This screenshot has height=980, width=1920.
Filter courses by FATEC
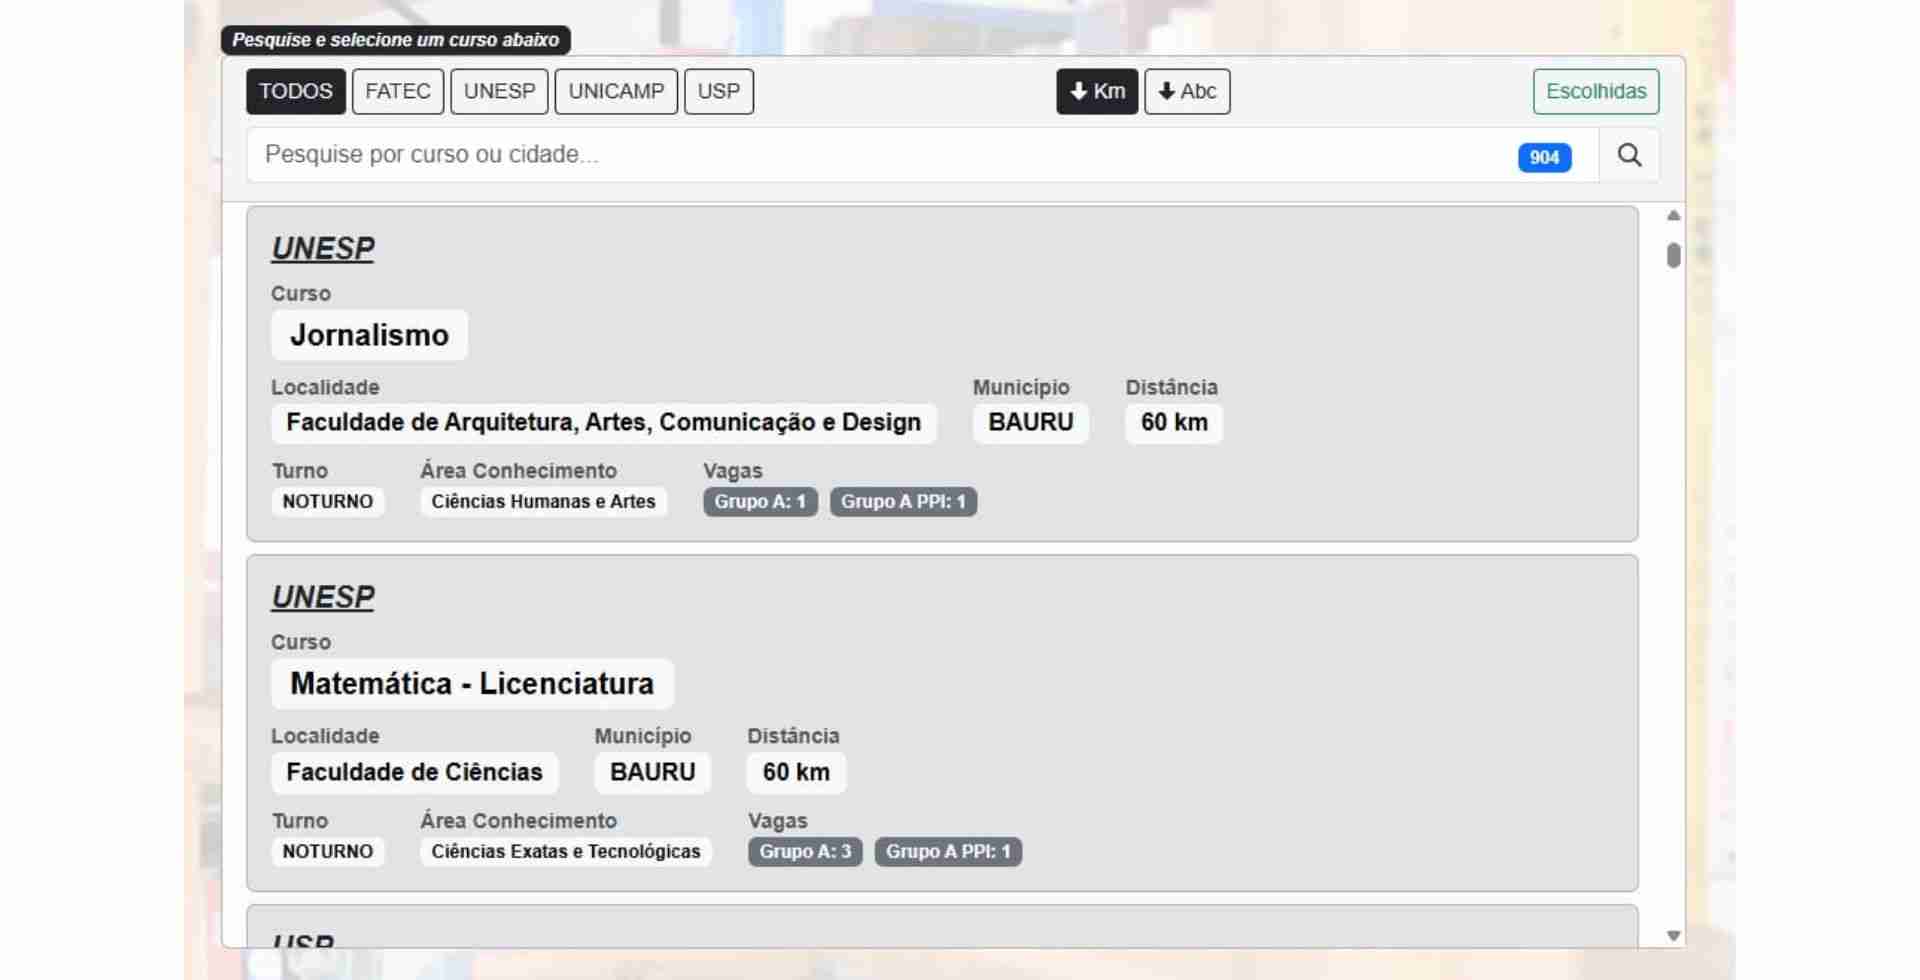point(397,91)
